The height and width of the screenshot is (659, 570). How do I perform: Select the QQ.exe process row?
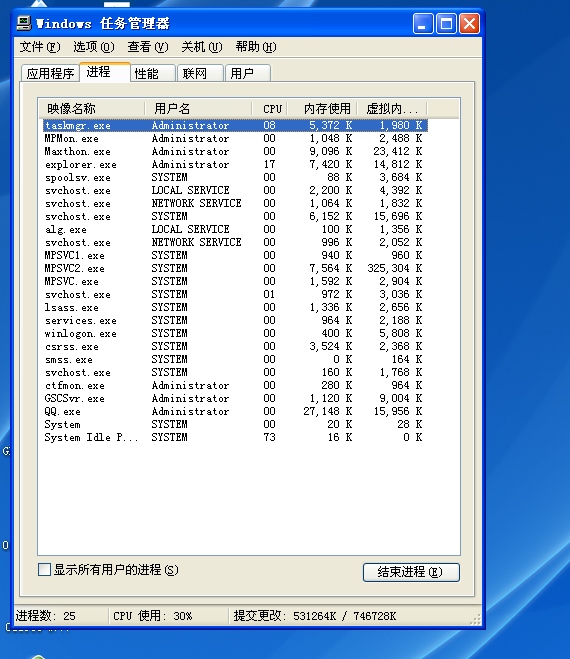235,411
